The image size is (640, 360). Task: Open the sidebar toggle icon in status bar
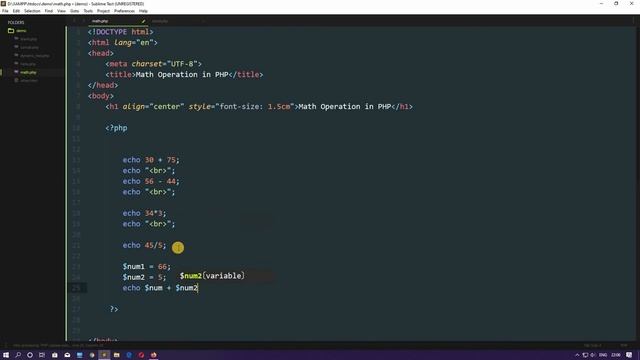click(x=6, y=345)
